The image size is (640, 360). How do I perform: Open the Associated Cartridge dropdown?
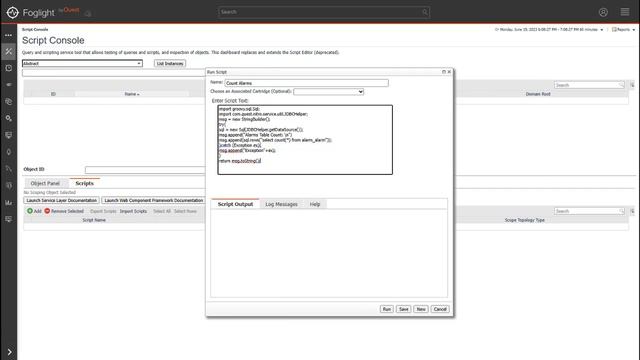point(328,91)
